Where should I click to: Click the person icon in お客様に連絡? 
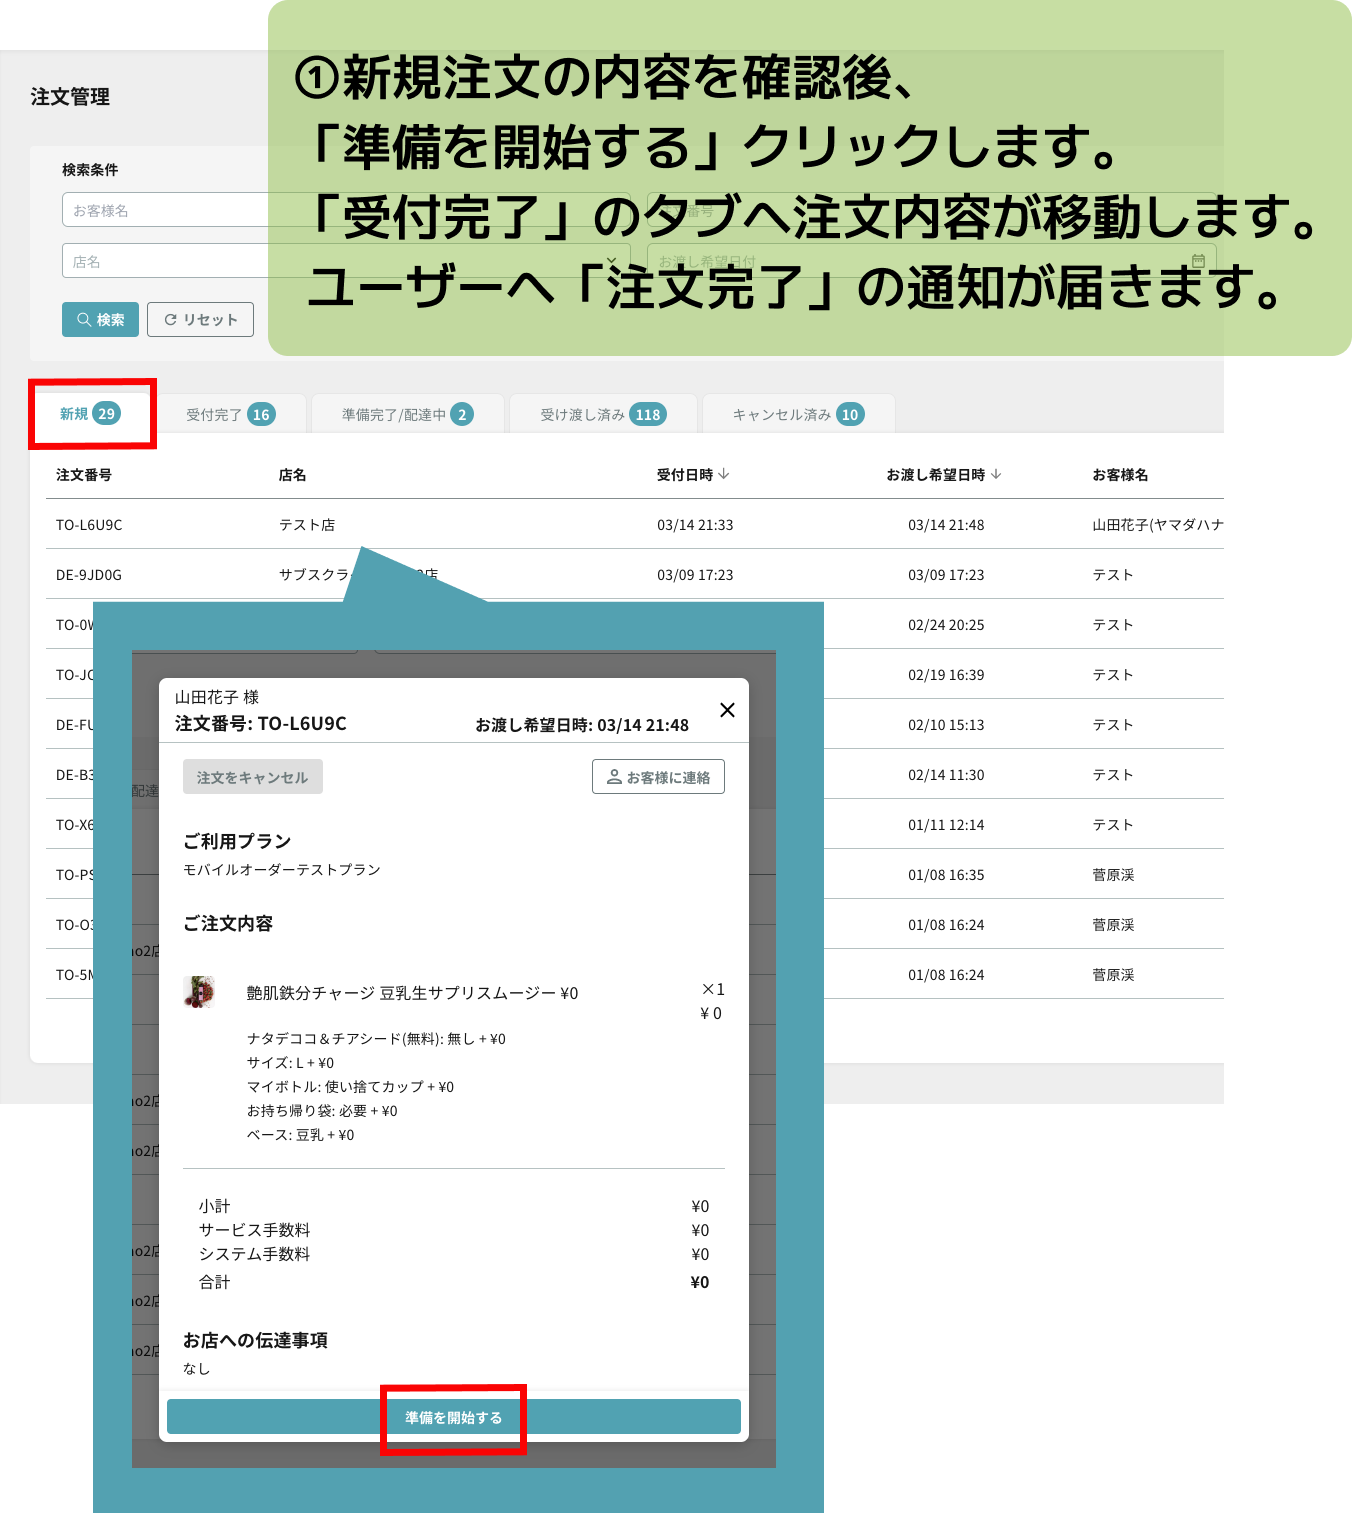614,777
